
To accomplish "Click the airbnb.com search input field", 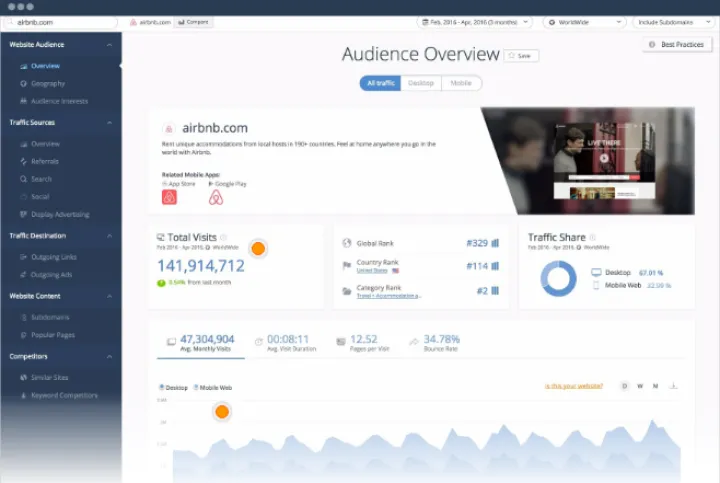I will [60, 21].
